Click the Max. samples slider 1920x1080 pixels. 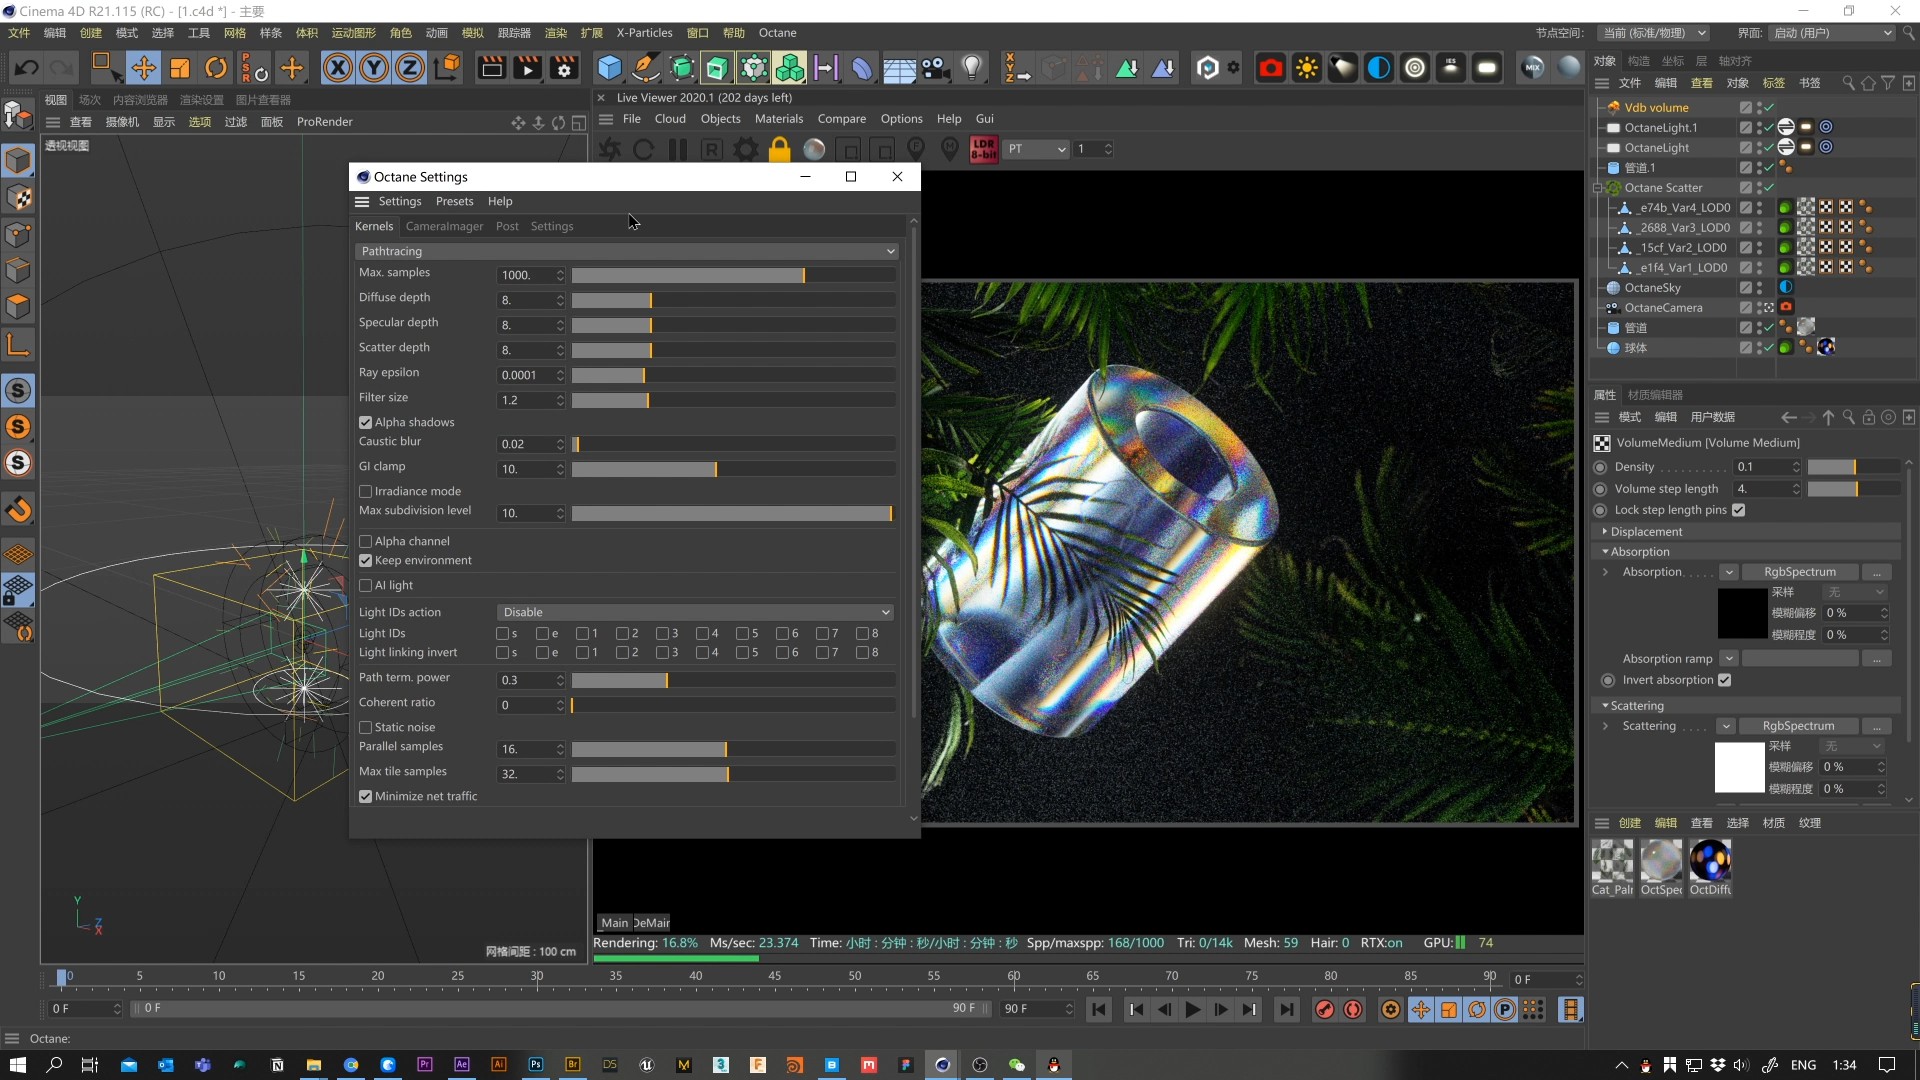pyautogui.click(x=733, y=275)
